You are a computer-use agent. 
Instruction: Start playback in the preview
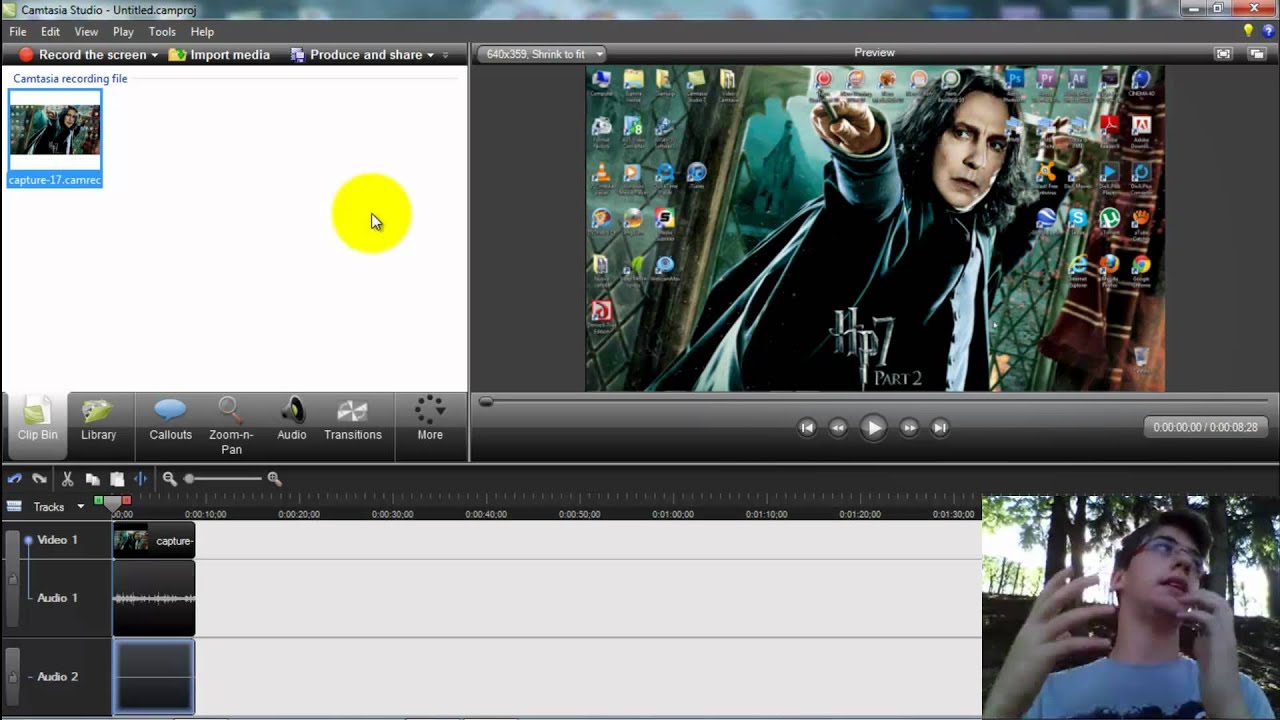point(873,428)
